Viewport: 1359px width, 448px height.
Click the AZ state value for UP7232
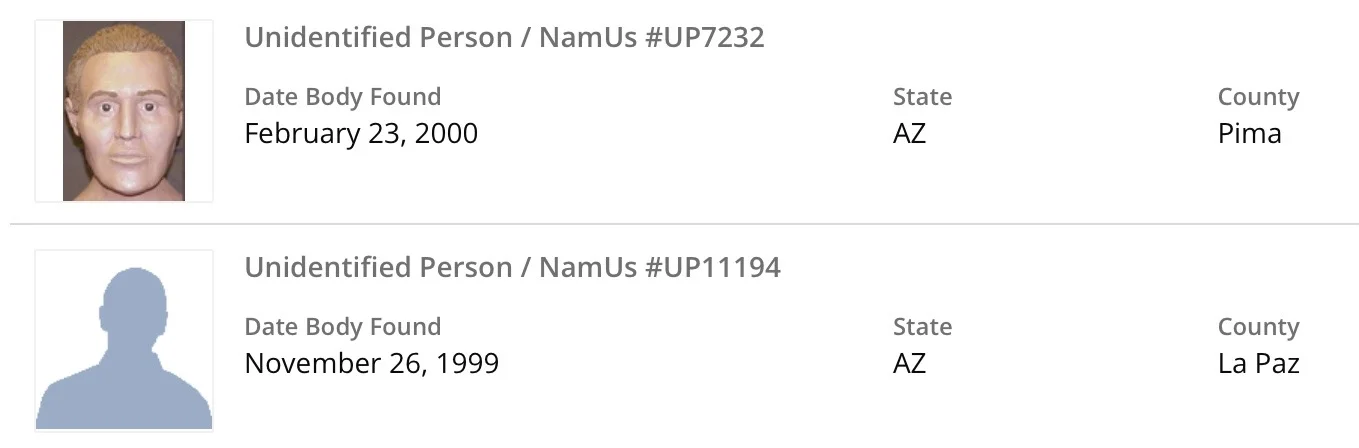click(x=909, y=133)
